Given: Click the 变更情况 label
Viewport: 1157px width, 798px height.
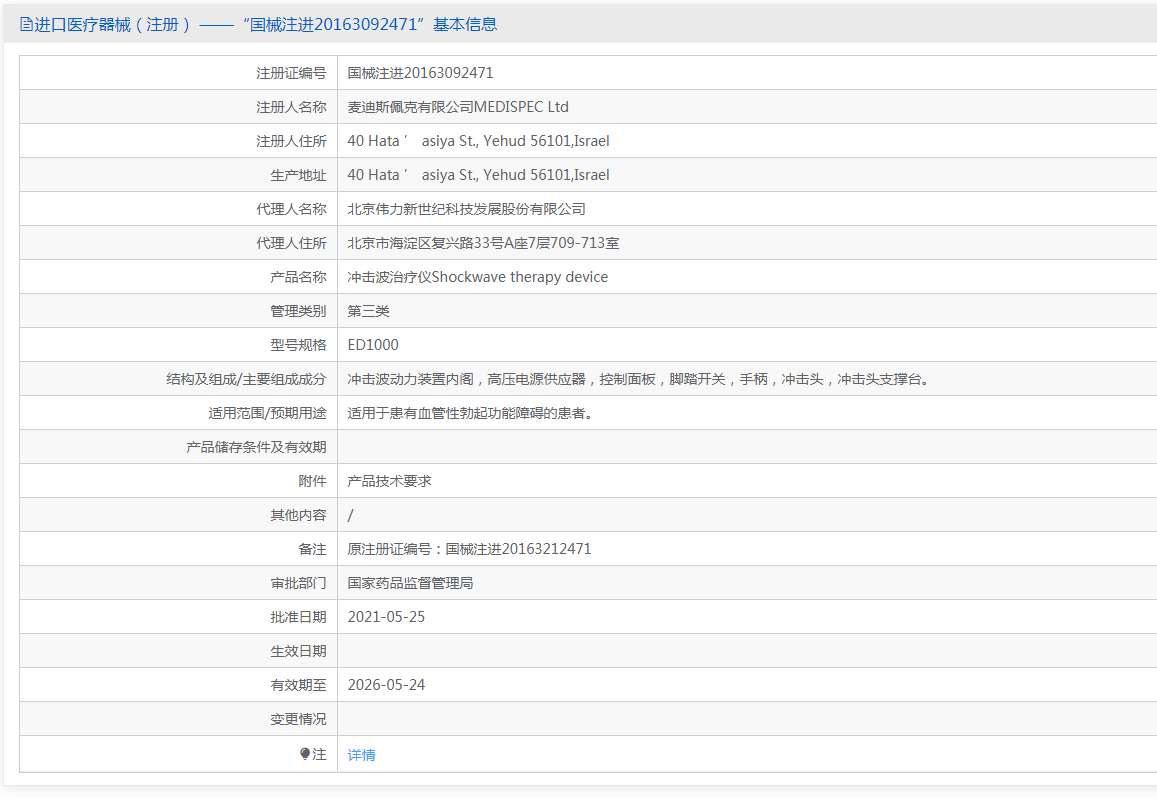Looking at the screenshot, I should tap(298, 718).
